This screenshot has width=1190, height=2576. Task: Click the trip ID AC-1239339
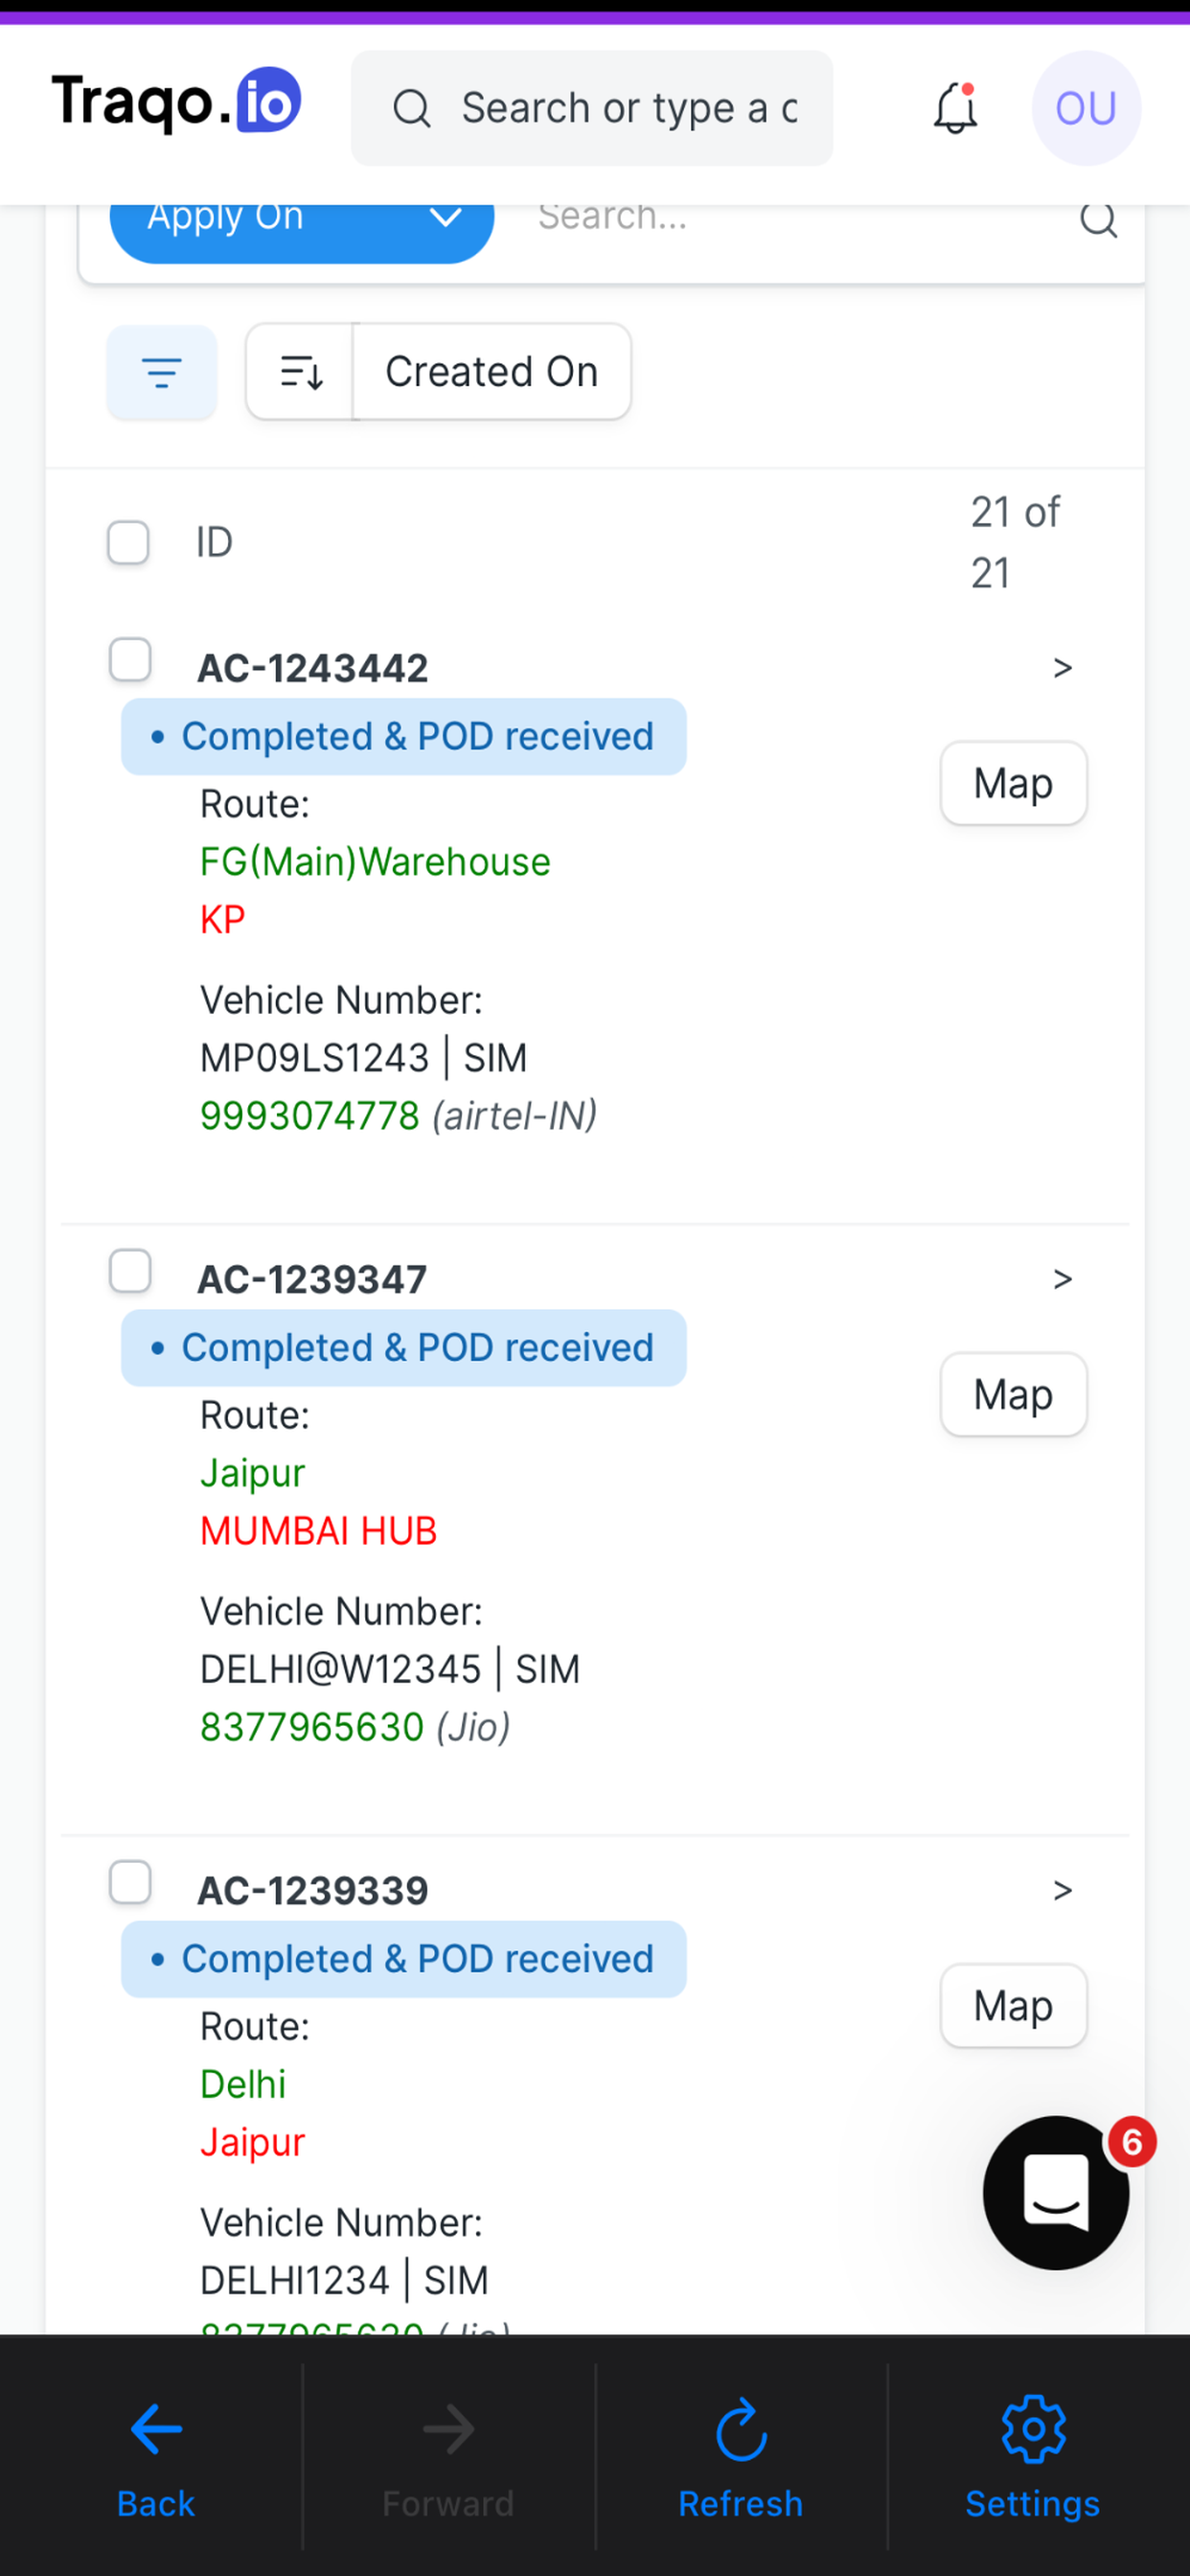(x=313, y=1890)
